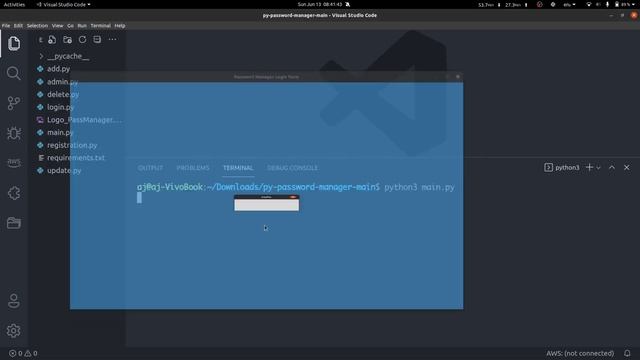
Task: Open the Edit menu
Action: [18, 25]
